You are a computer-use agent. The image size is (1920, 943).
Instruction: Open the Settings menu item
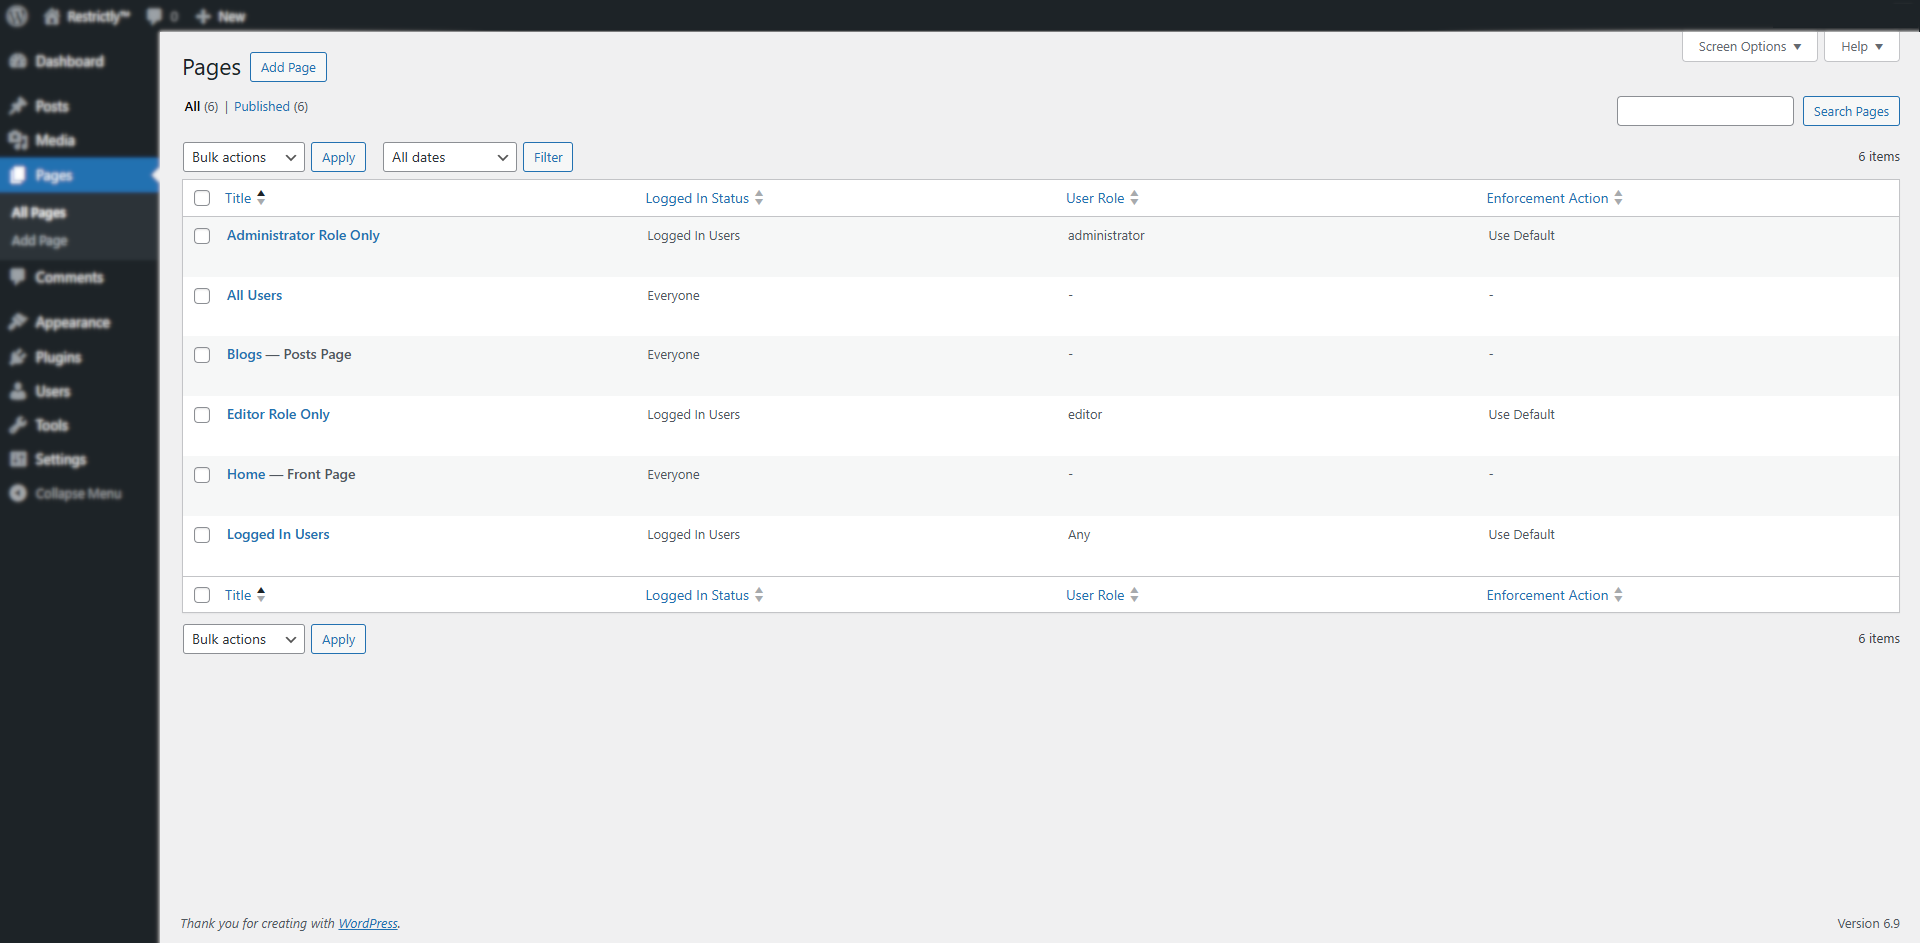(x=60, y=460)
